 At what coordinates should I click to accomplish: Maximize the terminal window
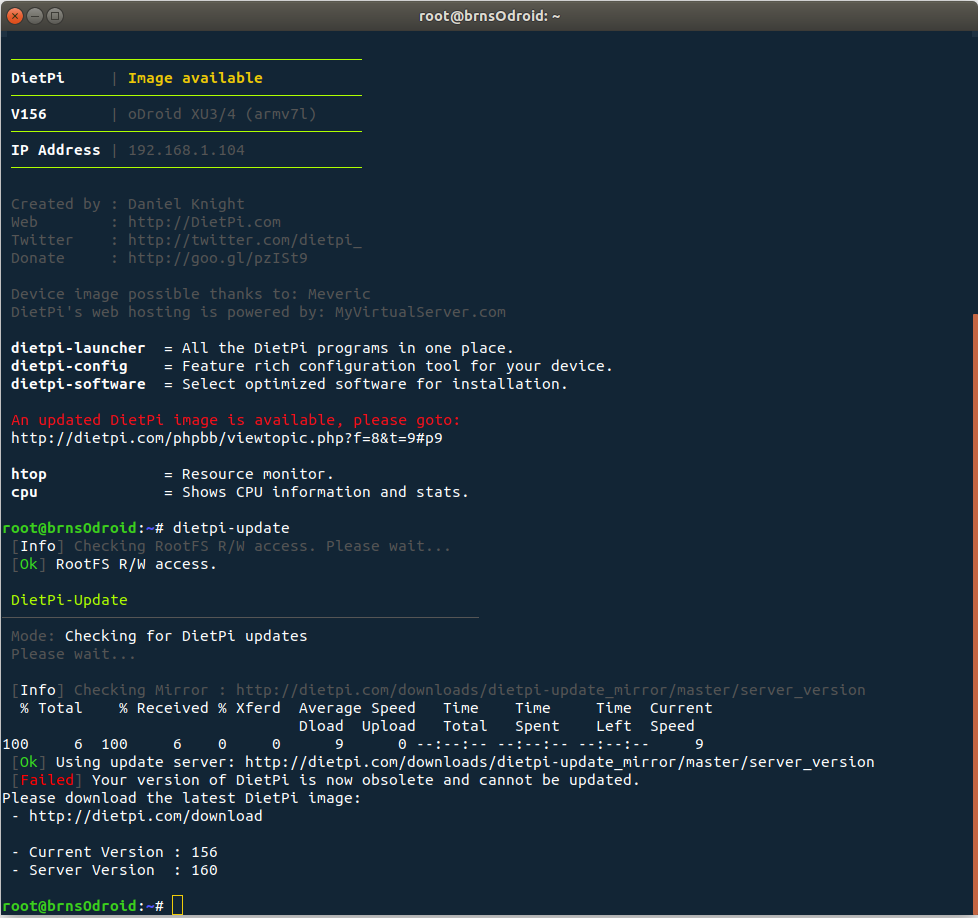tap(55, 16)
